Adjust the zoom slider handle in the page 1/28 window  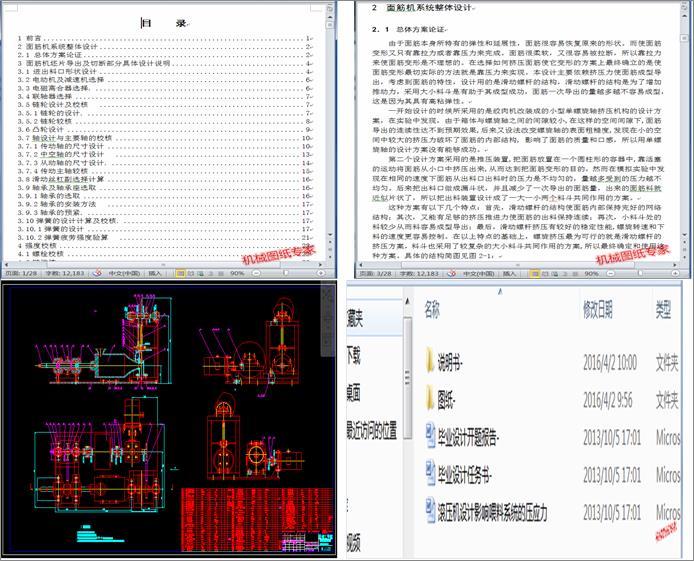[286, 273]
